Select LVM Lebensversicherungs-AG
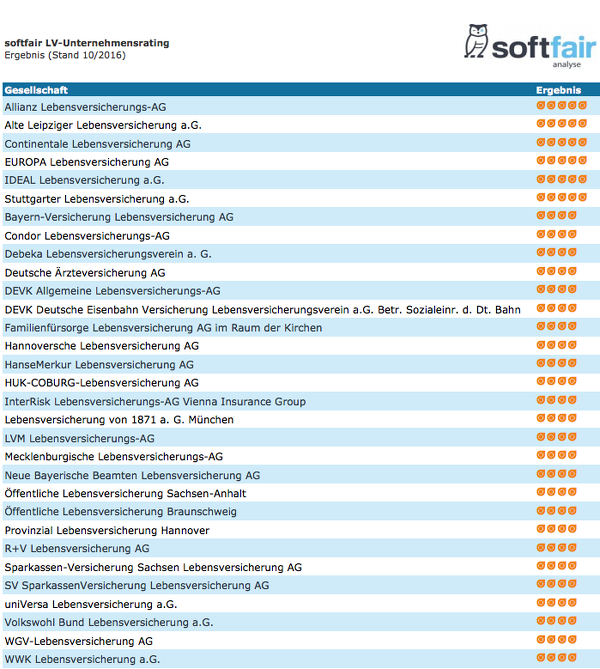This screenshot has height=669, width=600. pos(79,439)
